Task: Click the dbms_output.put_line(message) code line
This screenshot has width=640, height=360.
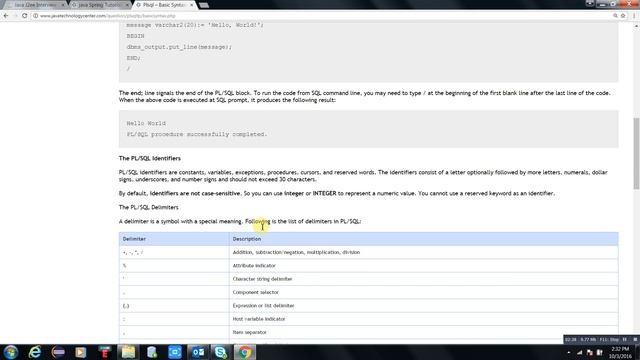Action: point(179,47)
